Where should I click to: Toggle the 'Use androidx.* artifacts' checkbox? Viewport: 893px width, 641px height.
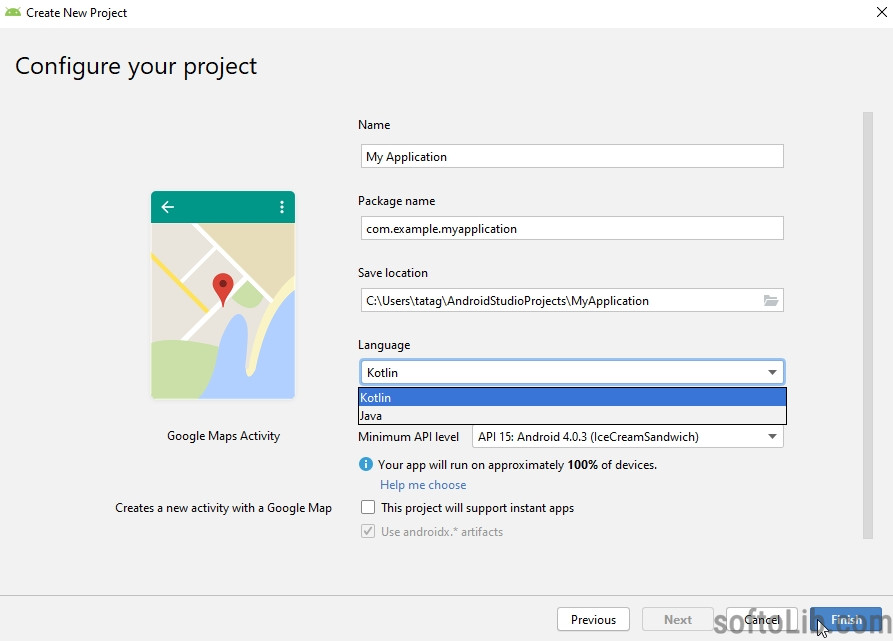(x=368, y=531)
